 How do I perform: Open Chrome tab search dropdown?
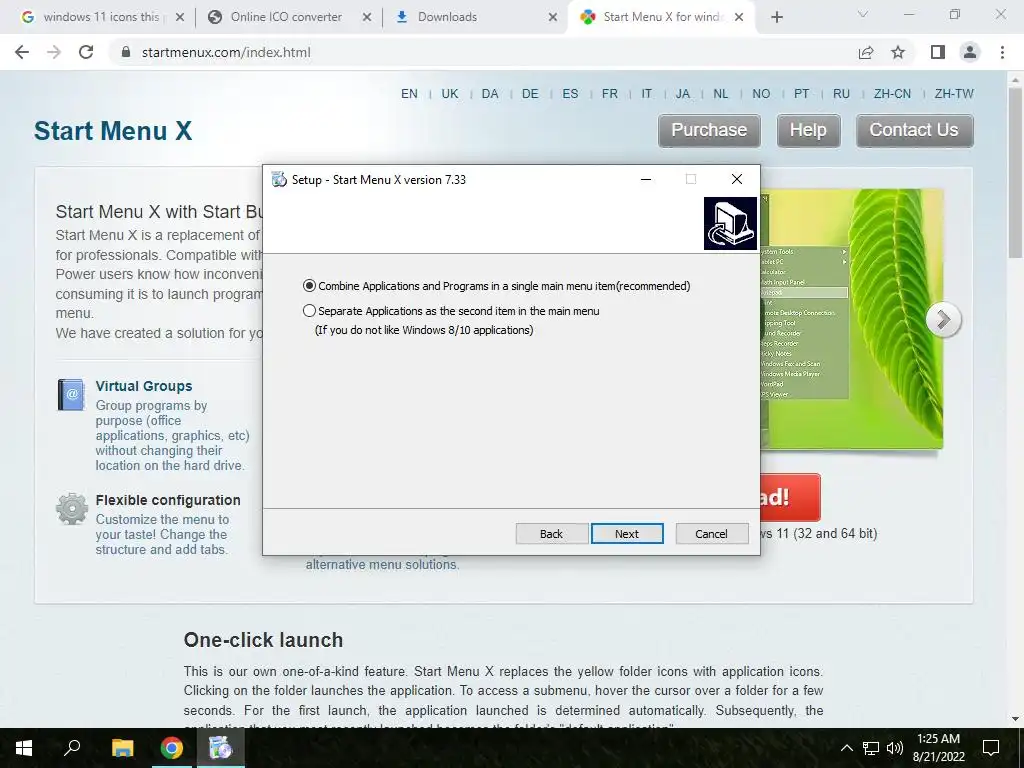click(x=862, y=14)
